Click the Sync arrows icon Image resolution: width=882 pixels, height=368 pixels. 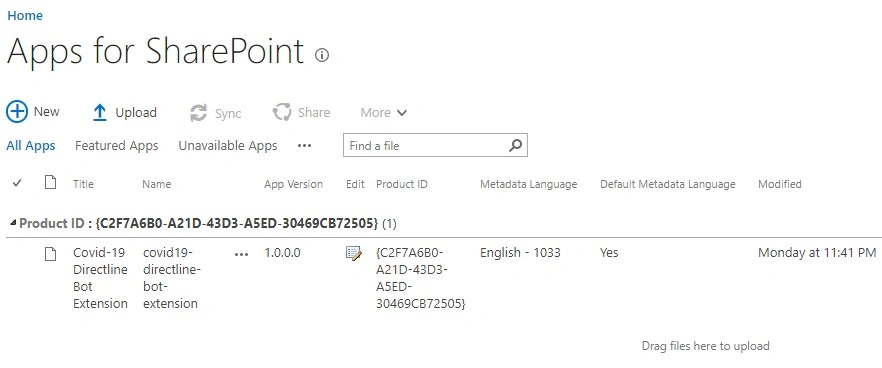point(198,113)
